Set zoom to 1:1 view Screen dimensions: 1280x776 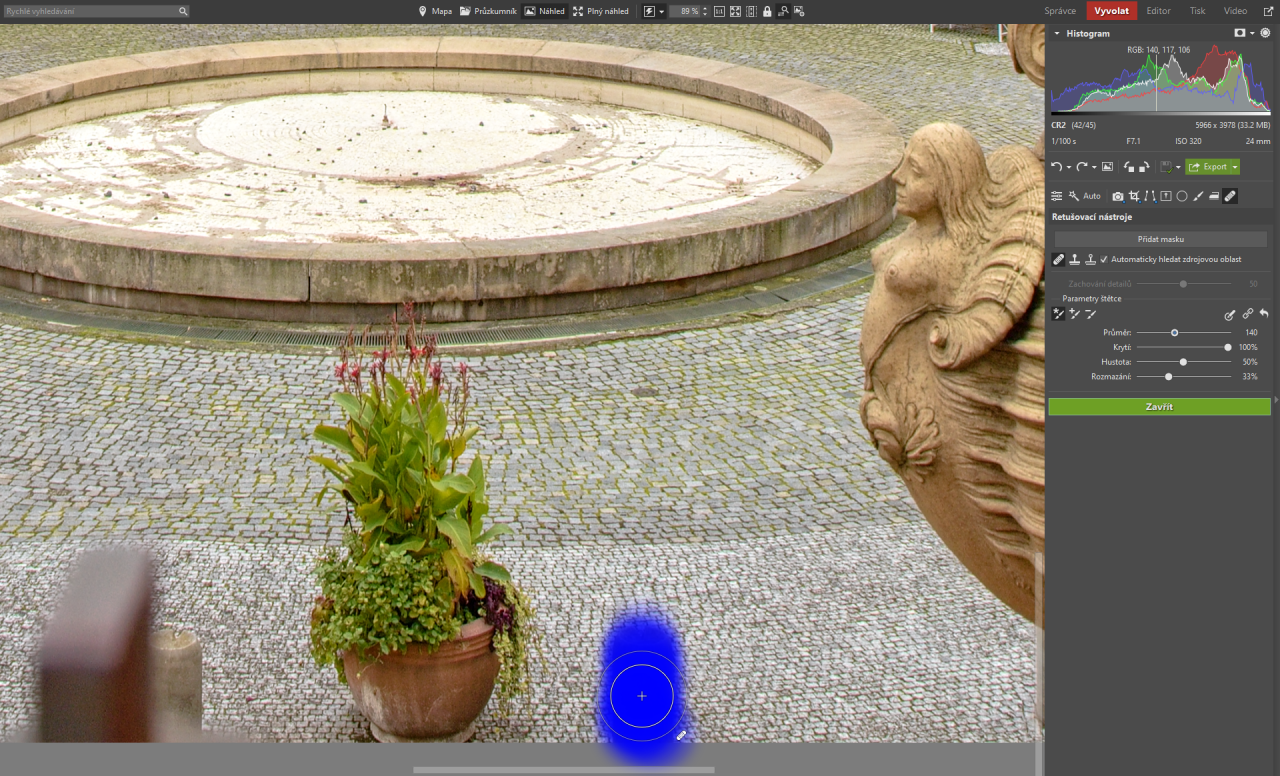[x=719, y=11]
